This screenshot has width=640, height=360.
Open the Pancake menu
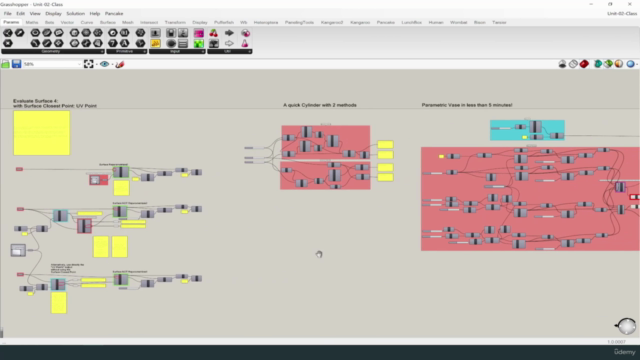114,13
